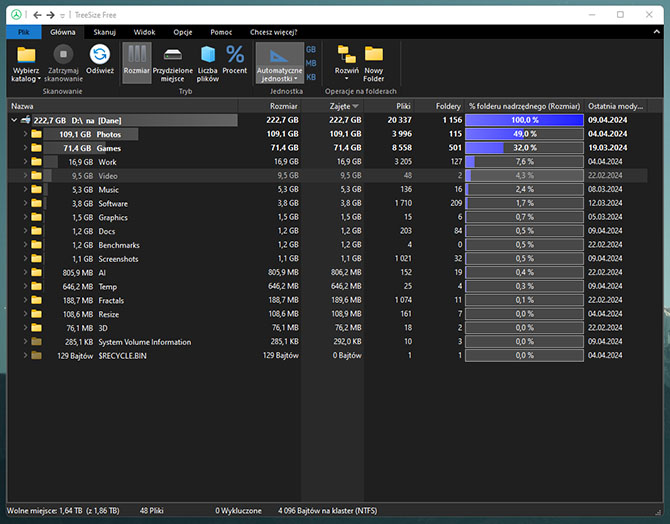670x524 pixels.
Task: Click the Docs folder icon
Action: [x=37, y=231]
